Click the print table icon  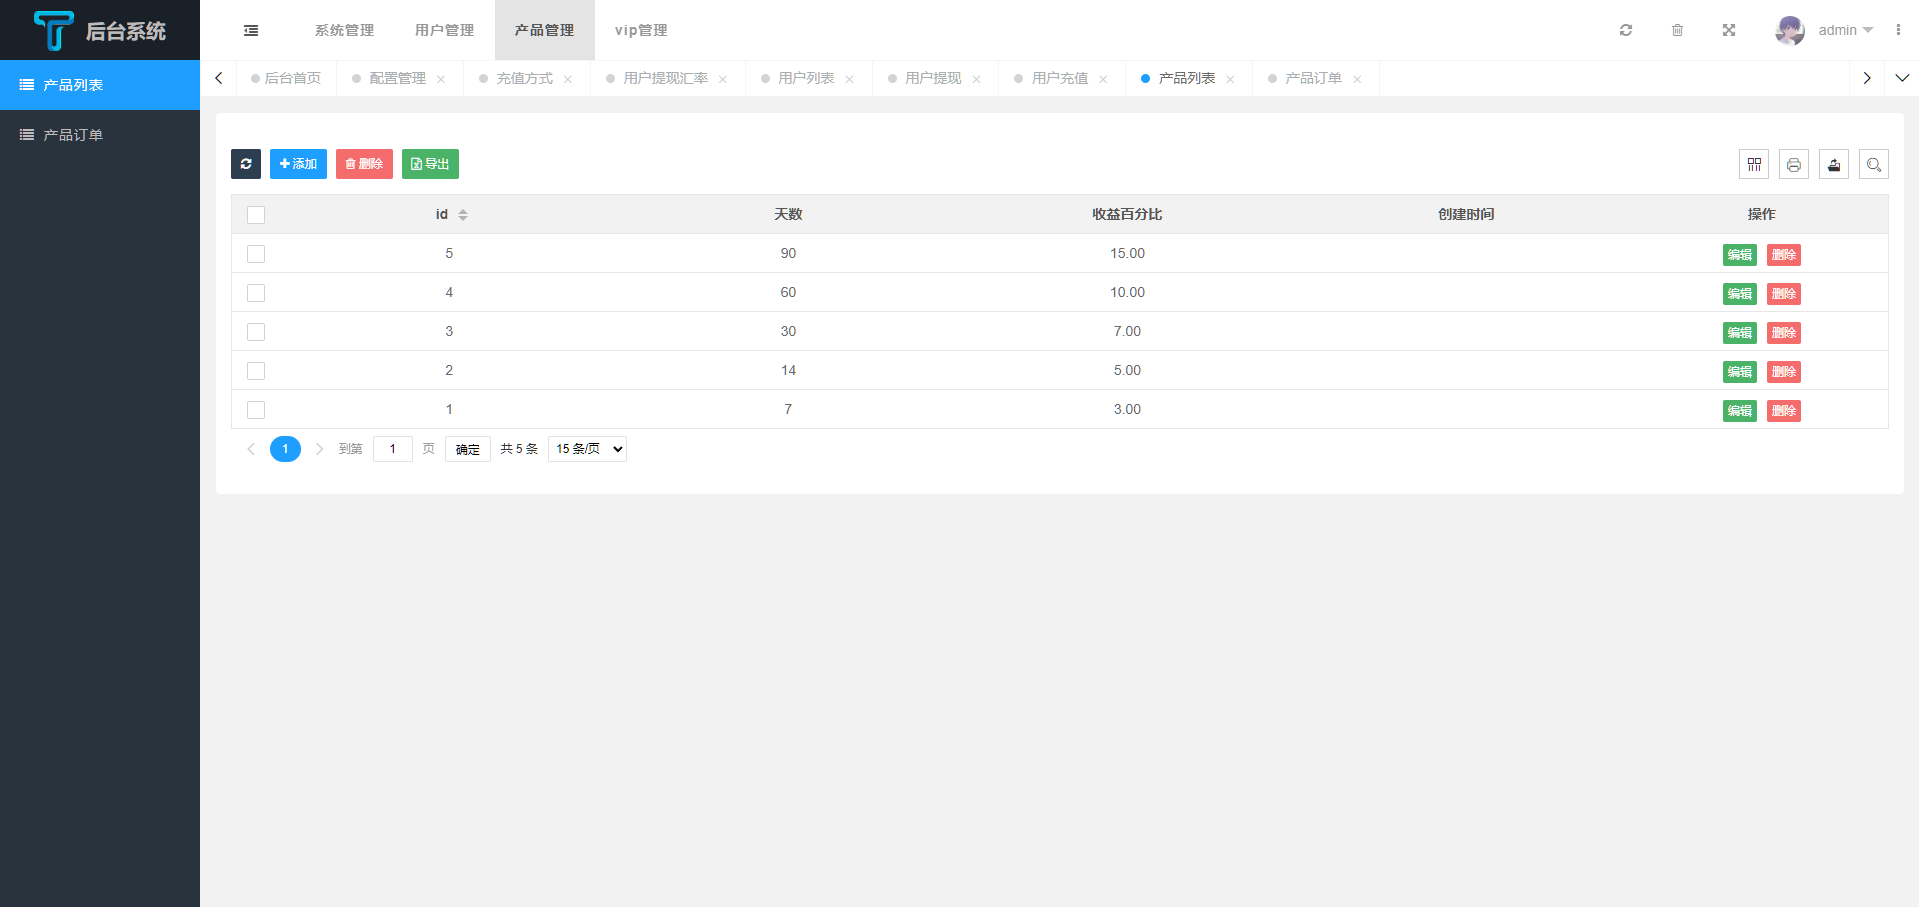[1794, 165]
